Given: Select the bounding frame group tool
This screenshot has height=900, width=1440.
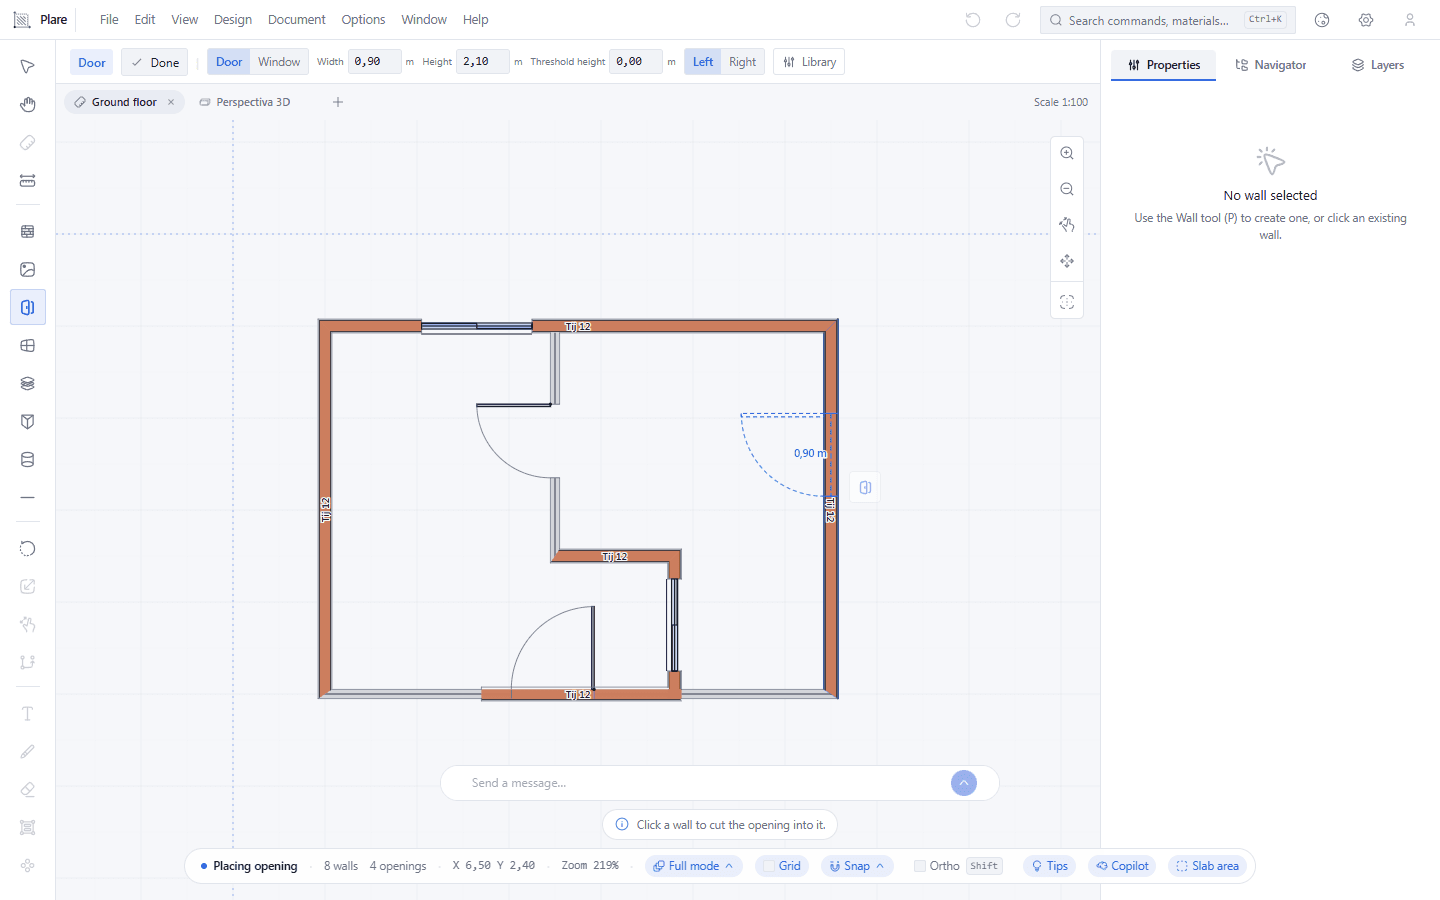Looking at the screenshot, I should [28, 827].
